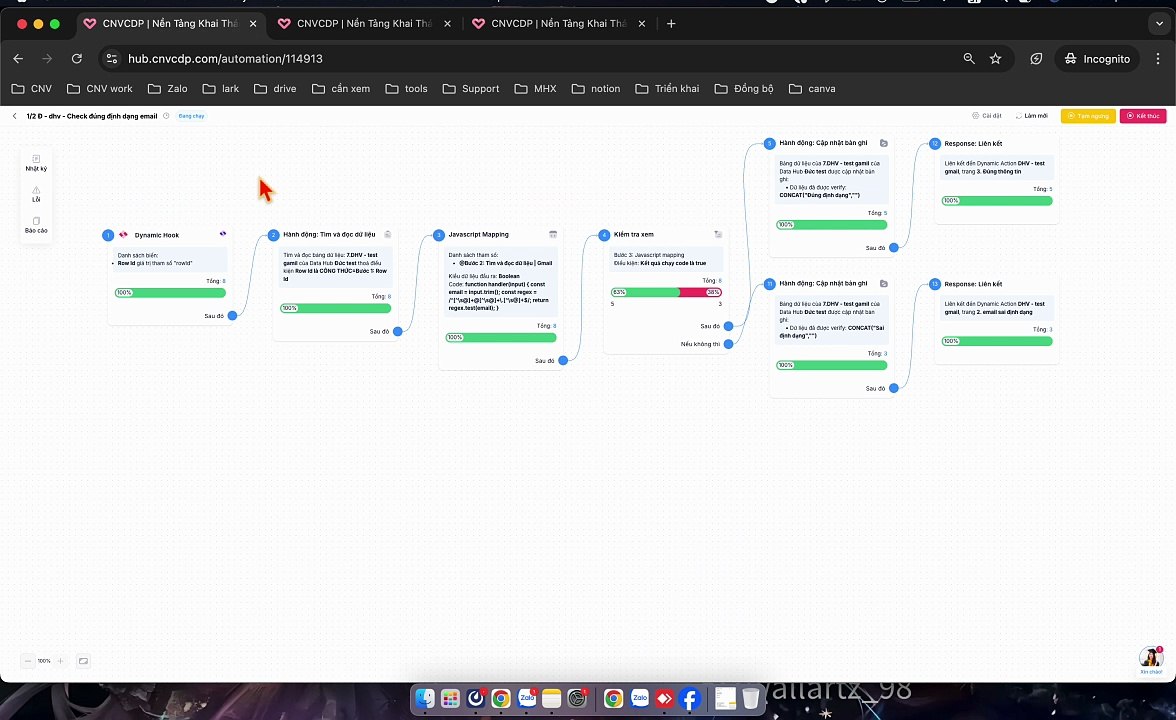The image size is (1176, 720).
Task: Zoom in the canvas with plus button
Action: (x=61, y=661)
